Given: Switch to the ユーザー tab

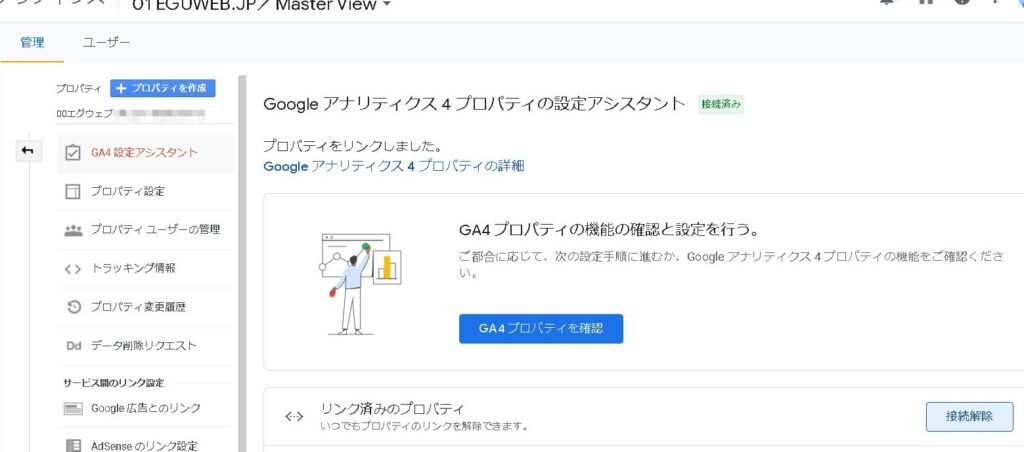Looking at the screenshot, I should [x=106, y=42].
